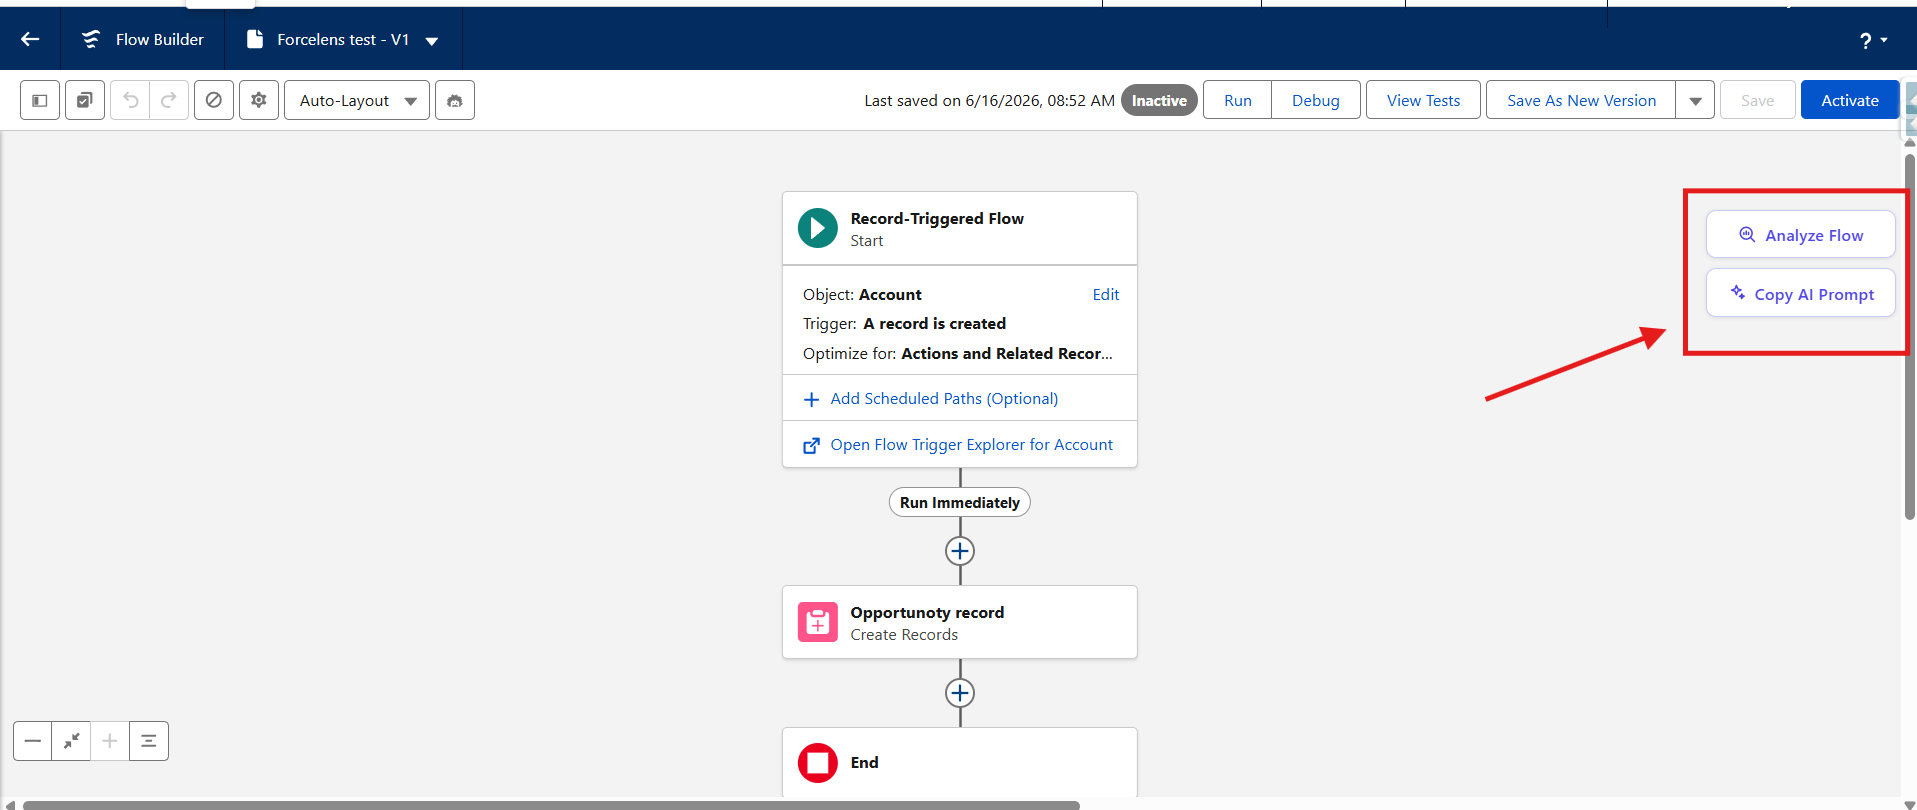Click the Copy AI Prompt sparkle icon

click(1738, 292)
